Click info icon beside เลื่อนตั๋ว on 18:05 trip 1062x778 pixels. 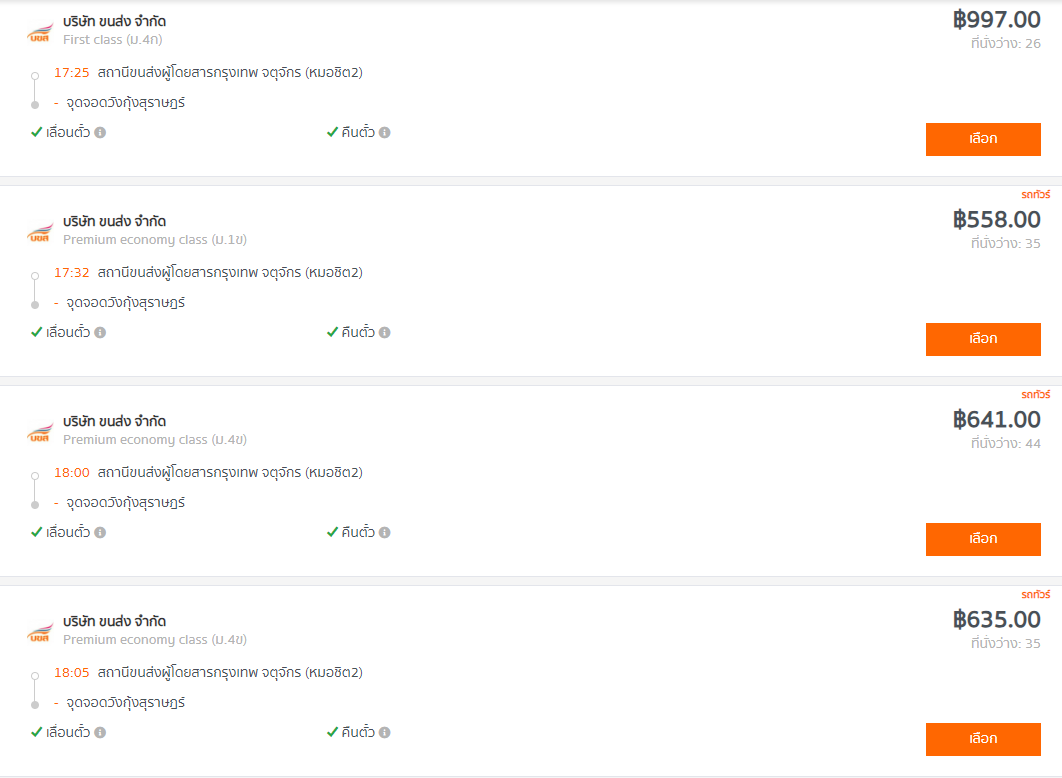pyautogui.click(x=100, y=733)
